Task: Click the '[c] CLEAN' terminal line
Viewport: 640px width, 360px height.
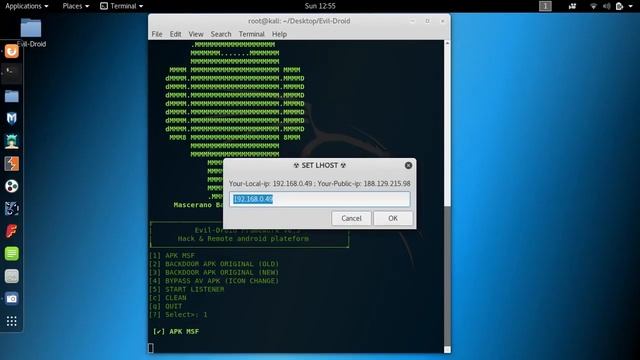Action: point(168,298)
